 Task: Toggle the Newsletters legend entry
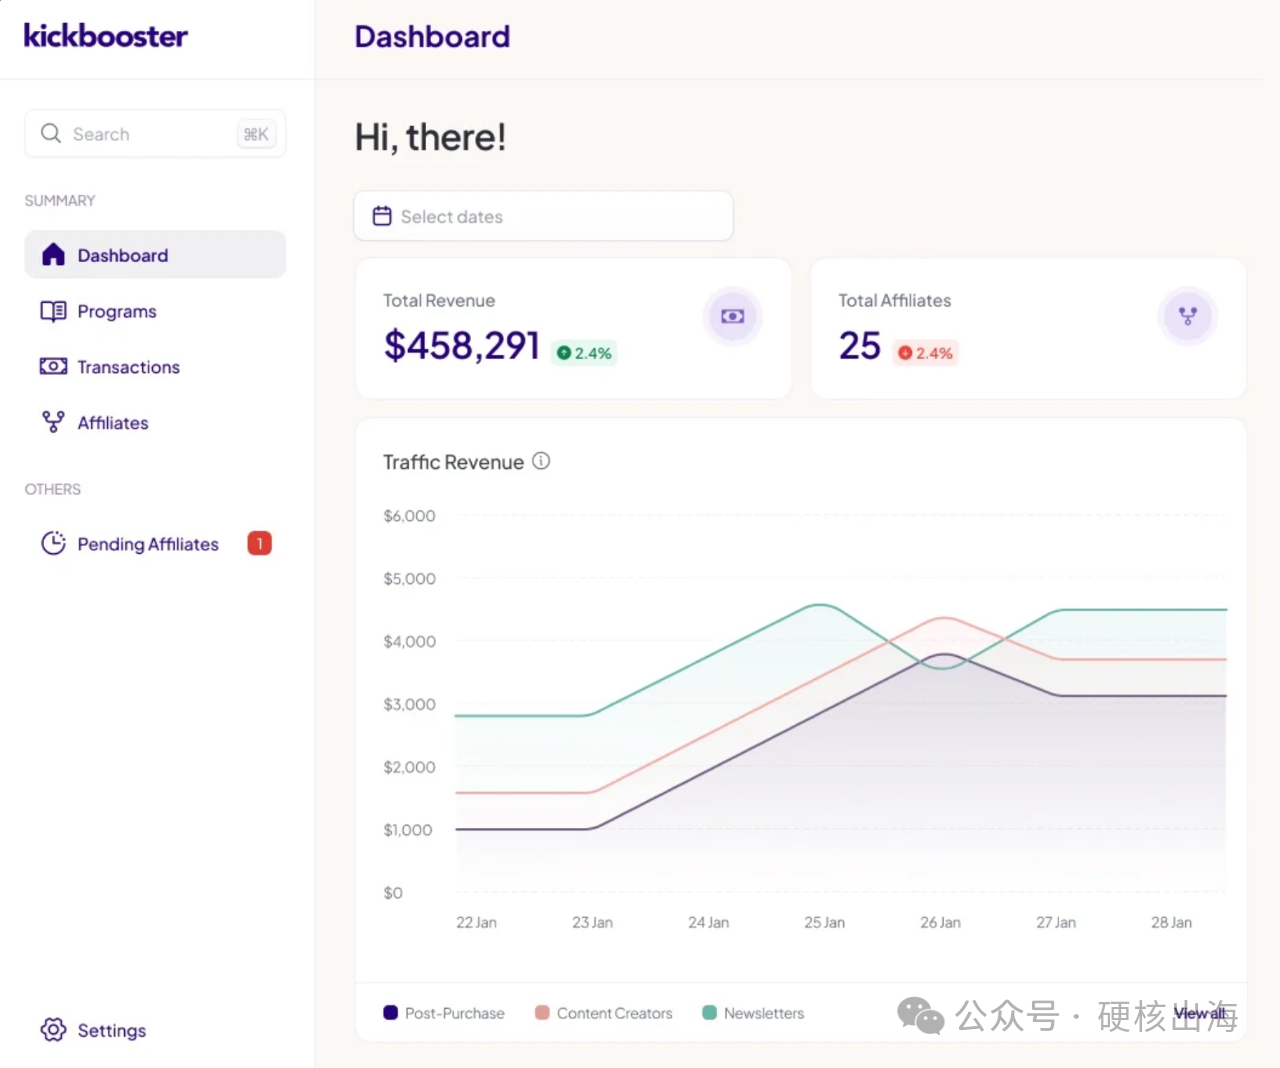pyautogui.click(x=753, y=1013)
